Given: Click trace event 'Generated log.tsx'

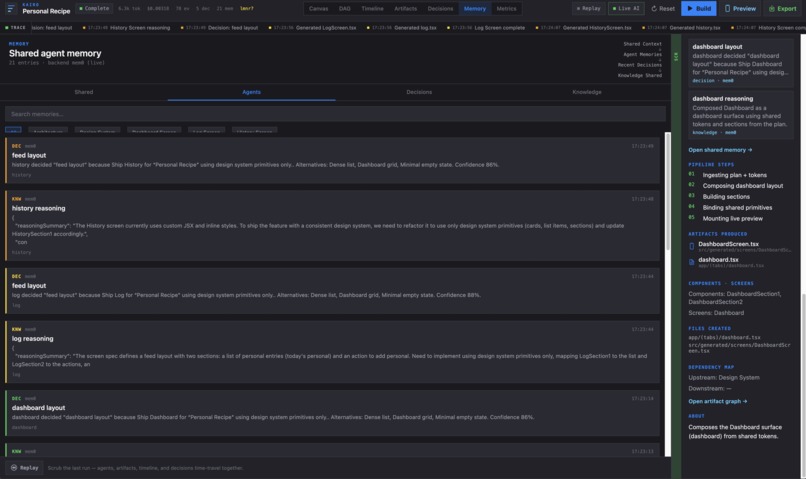Looking at the screenshot, I should point(401,28).
